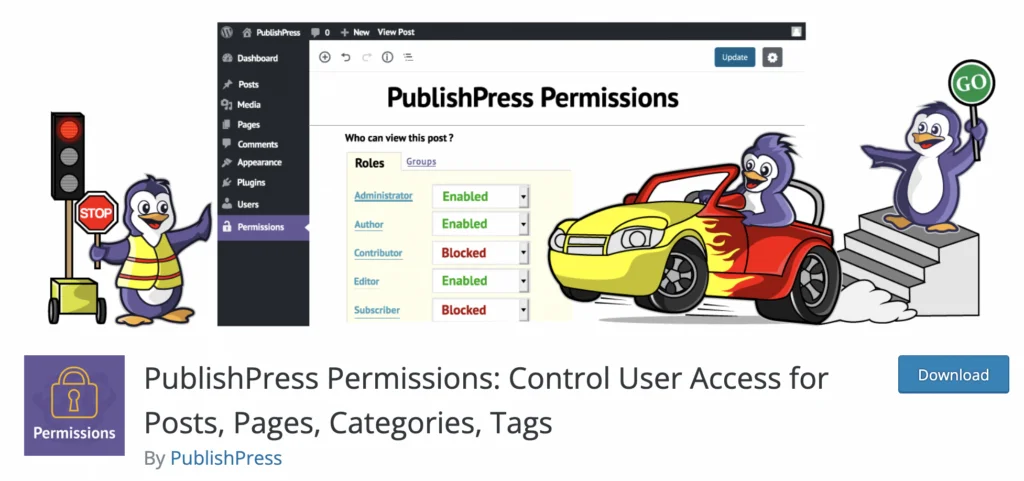Viewport: 1024px width, 481px height.
Task: Click the Download button
Action: coord(953,375)
